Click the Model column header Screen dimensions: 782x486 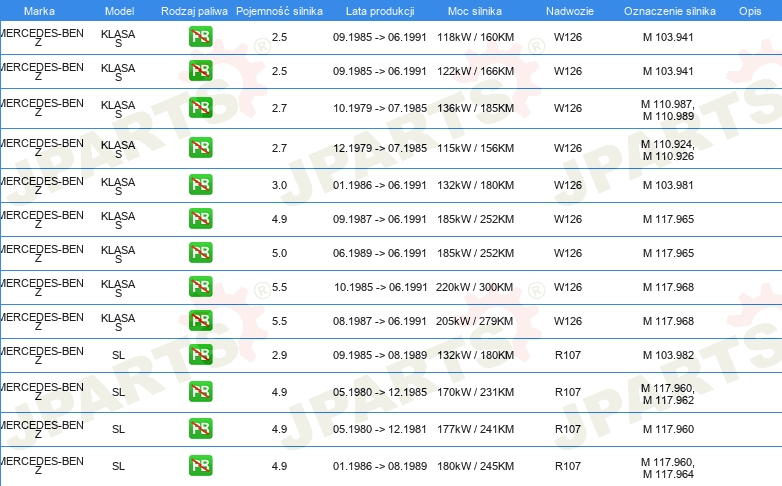click(x=119, y=11)
